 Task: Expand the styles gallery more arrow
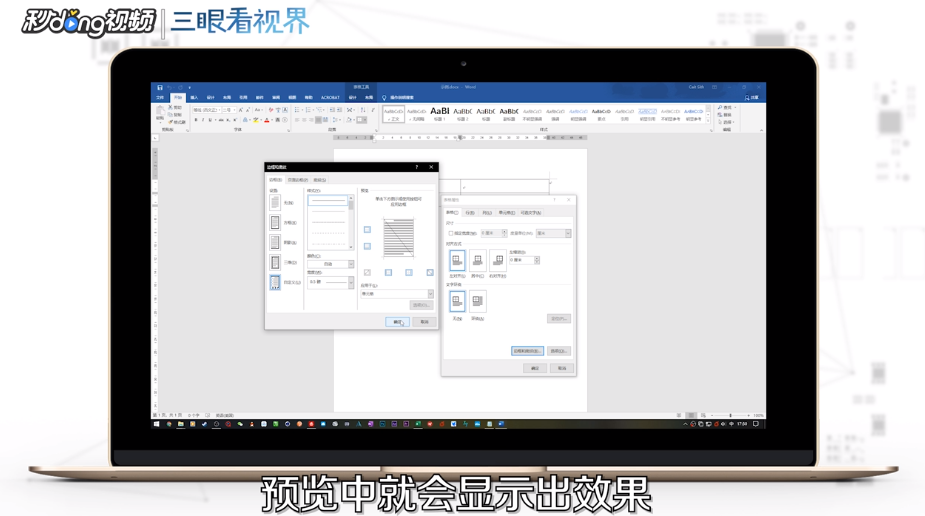point(708,120)
